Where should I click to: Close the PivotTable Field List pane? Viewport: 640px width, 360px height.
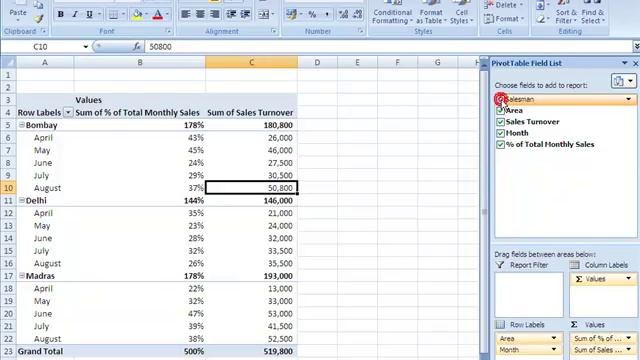click(636, 63)
